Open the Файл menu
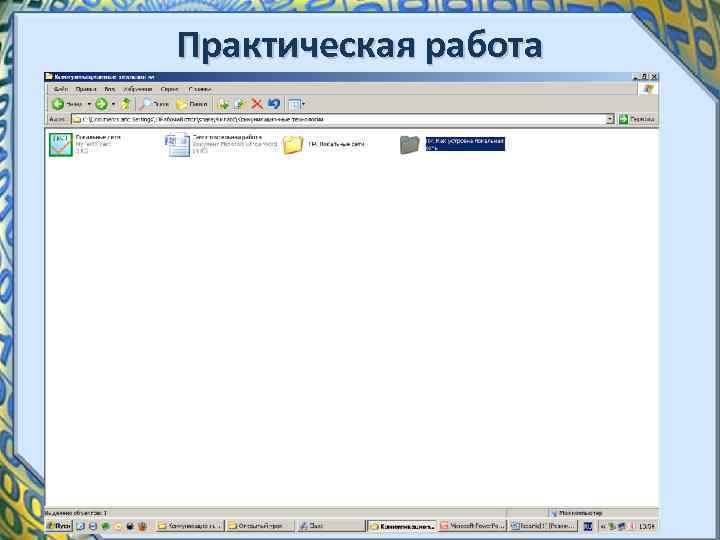The width and height of the screenshot is (720, 540). (61, 89)
